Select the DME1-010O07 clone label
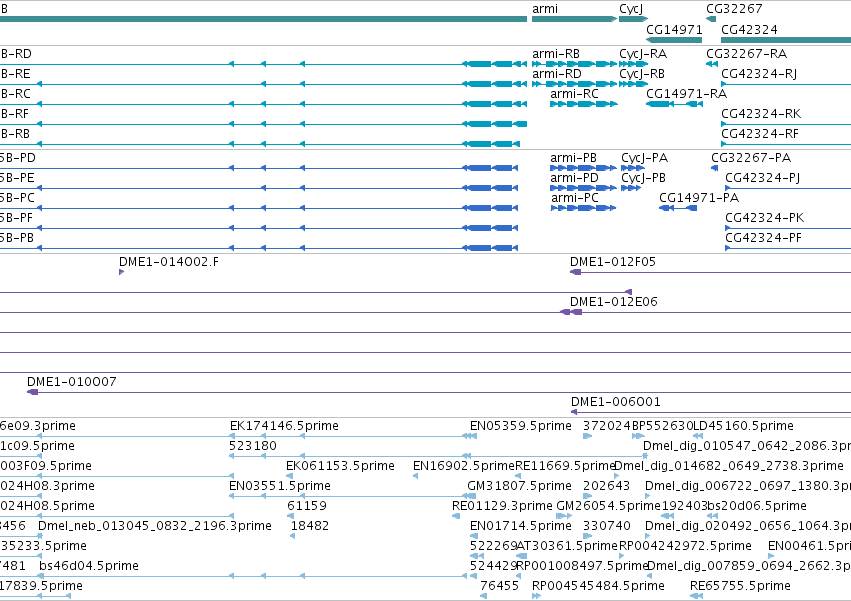The image size is (851, 601). click(x=72, y=382)
